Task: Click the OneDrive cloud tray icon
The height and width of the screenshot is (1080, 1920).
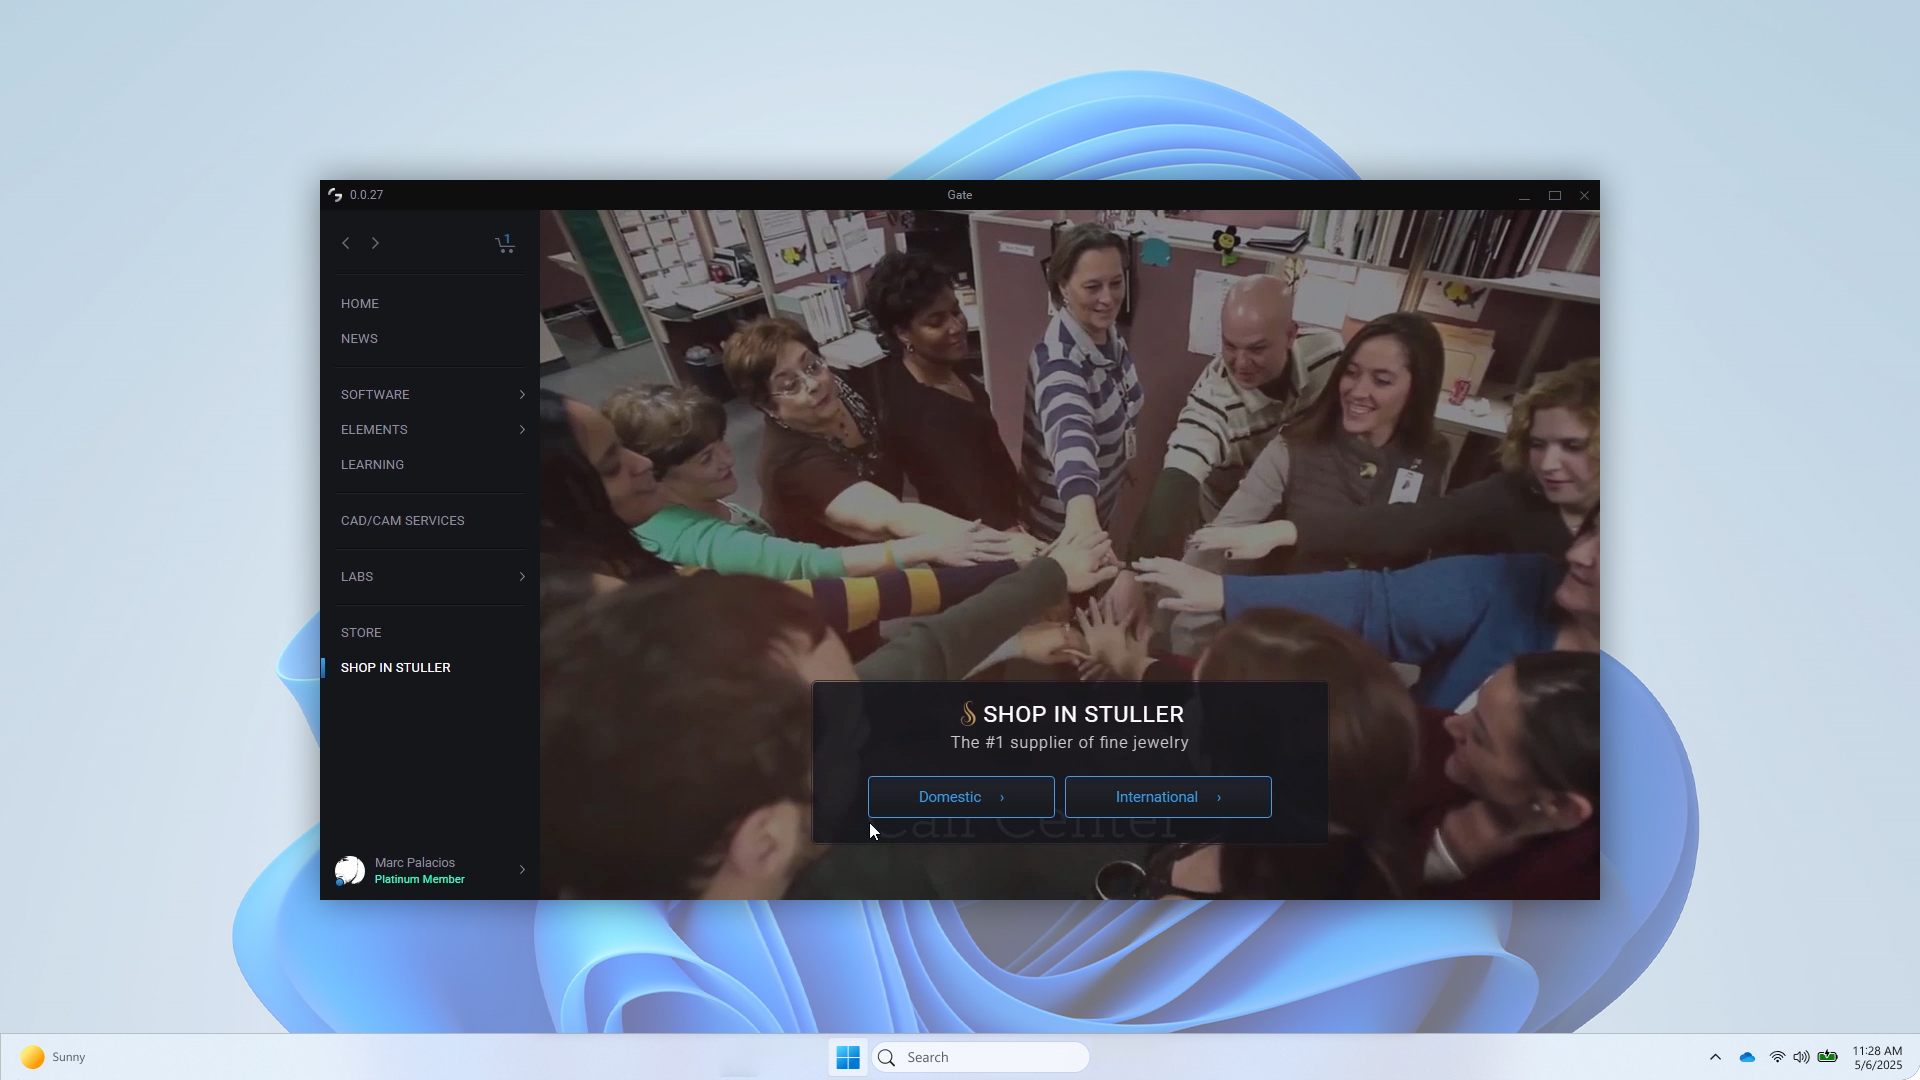Action: [1747, 1057]
